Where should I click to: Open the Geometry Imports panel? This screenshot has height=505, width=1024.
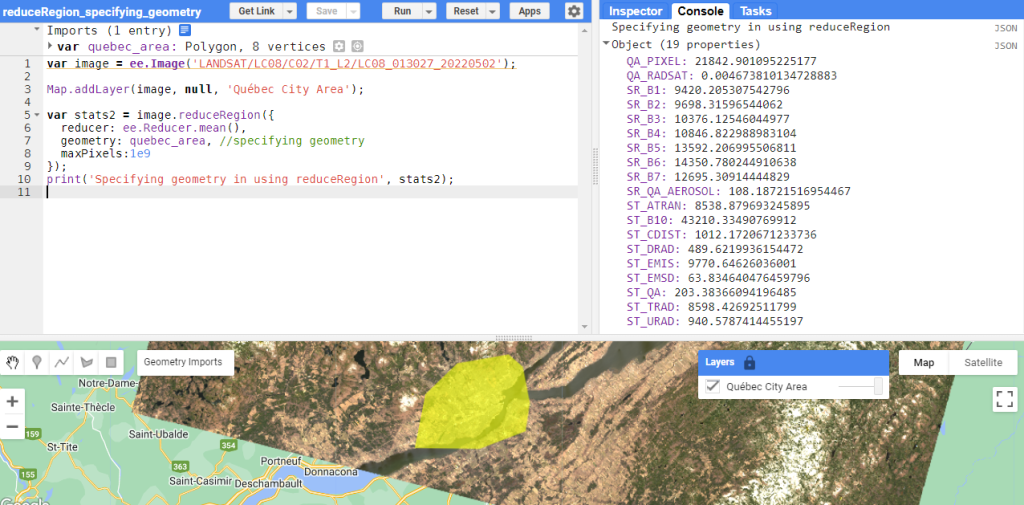click(184, 362)
